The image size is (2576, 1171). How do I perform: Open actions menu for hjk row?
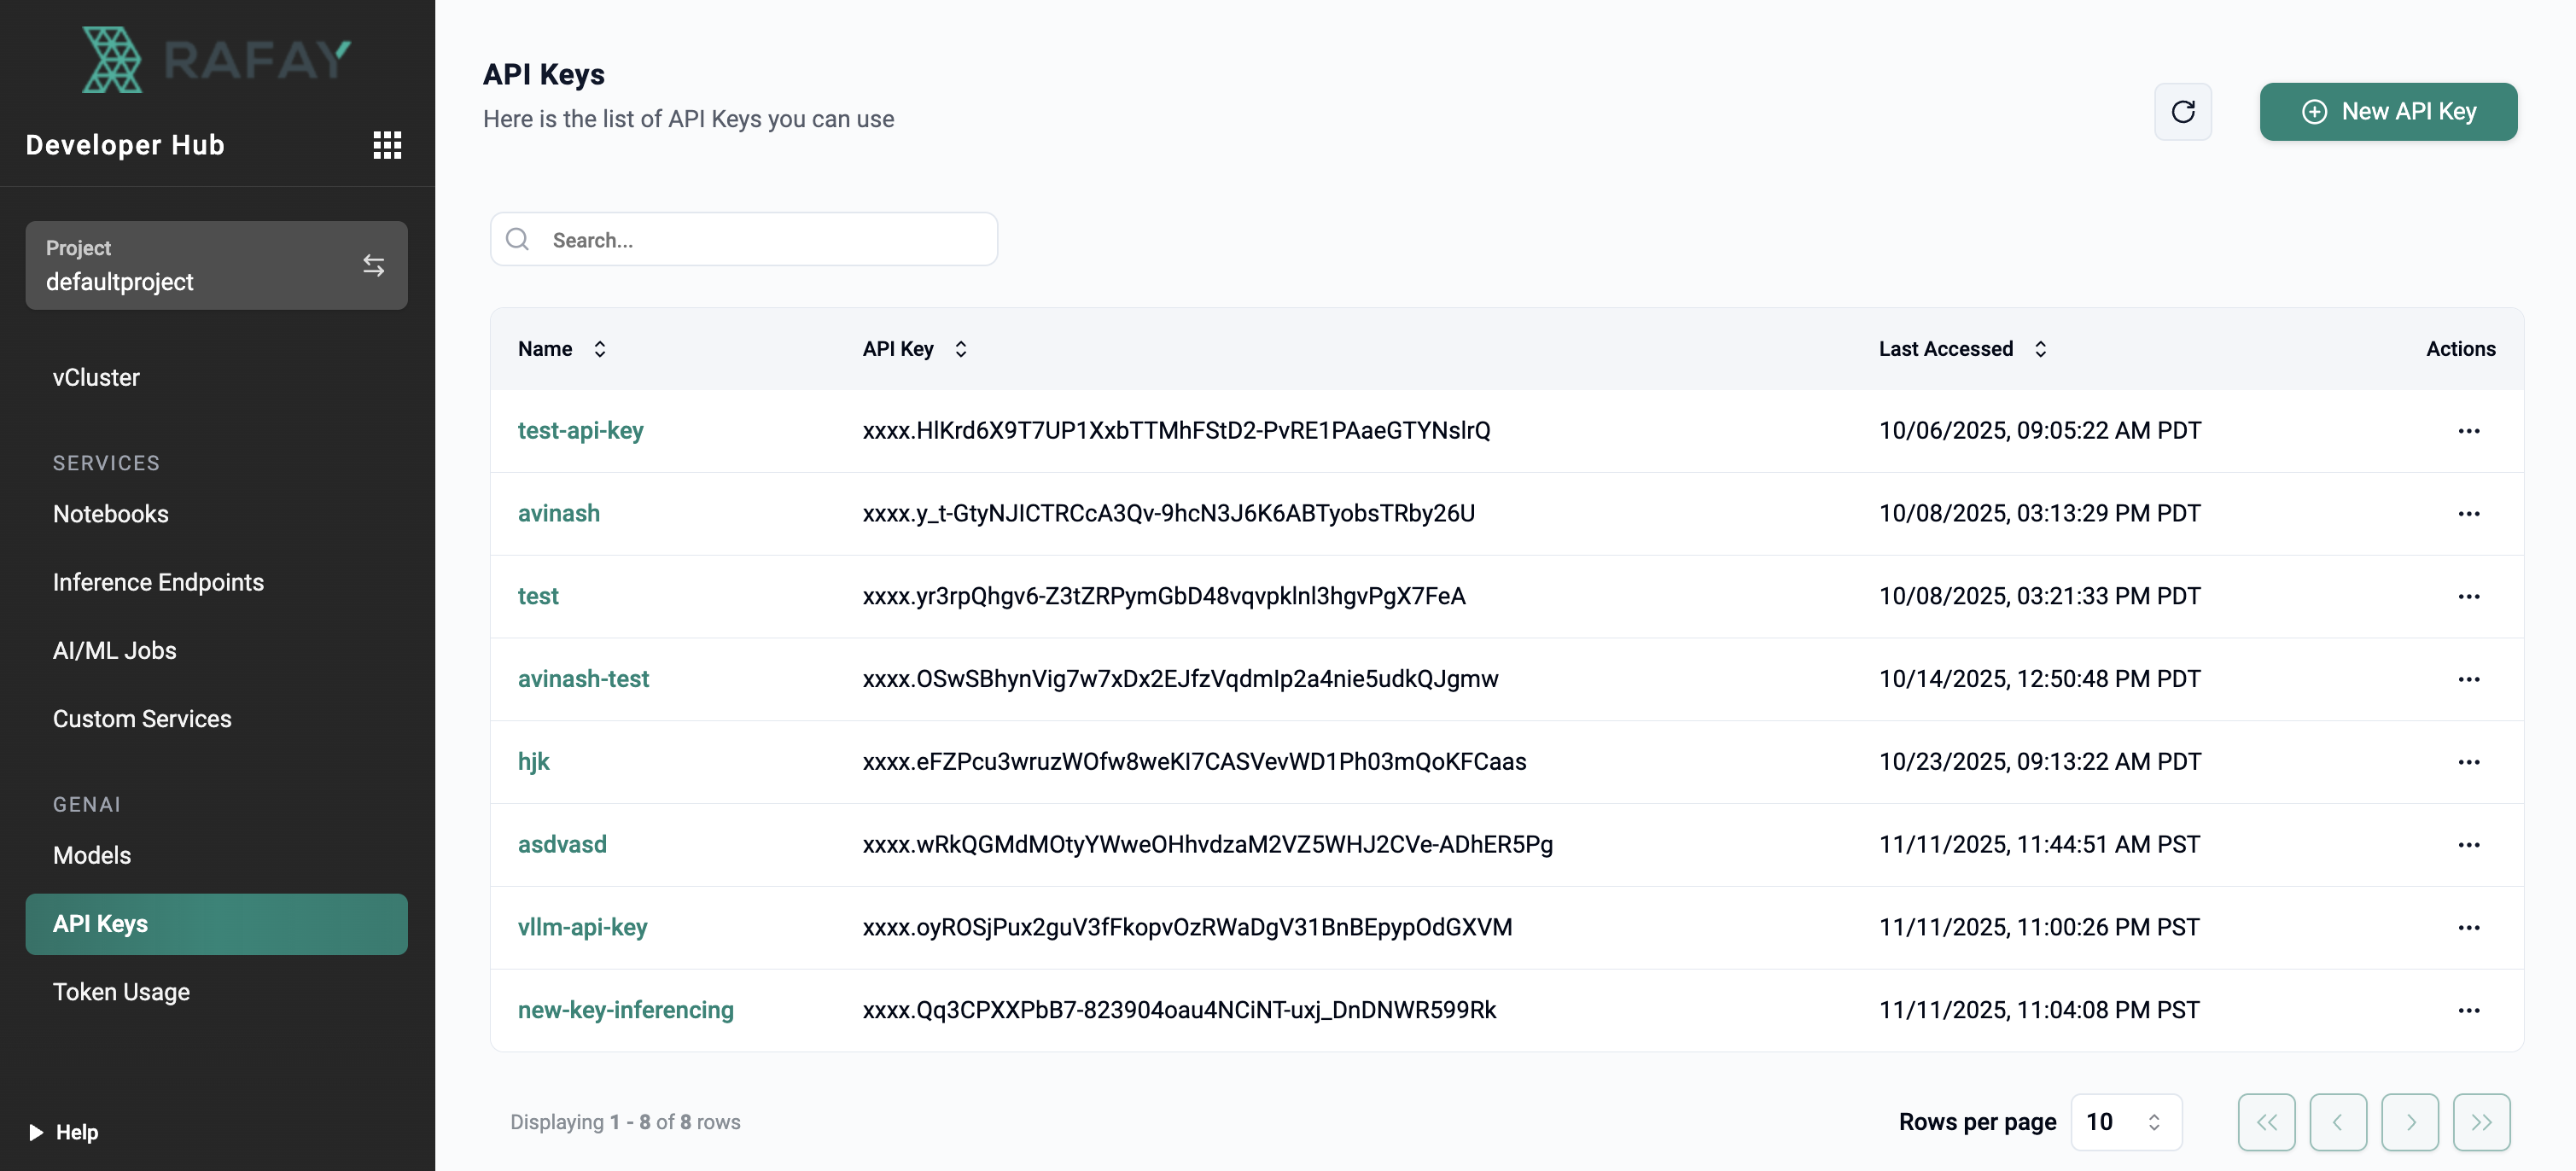click(x=2468, y=762)
